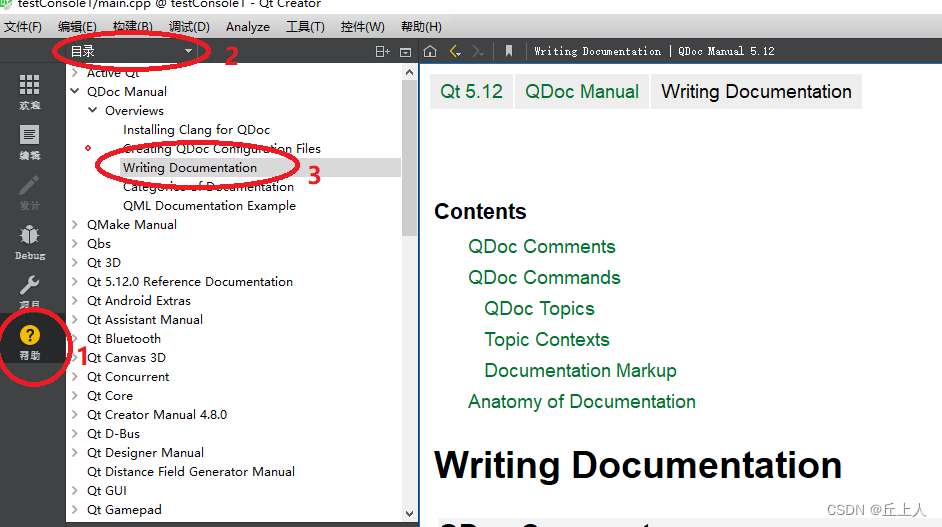Expand the Qt D-Bus node
The image size is (942, 527).
coord(75,433)
